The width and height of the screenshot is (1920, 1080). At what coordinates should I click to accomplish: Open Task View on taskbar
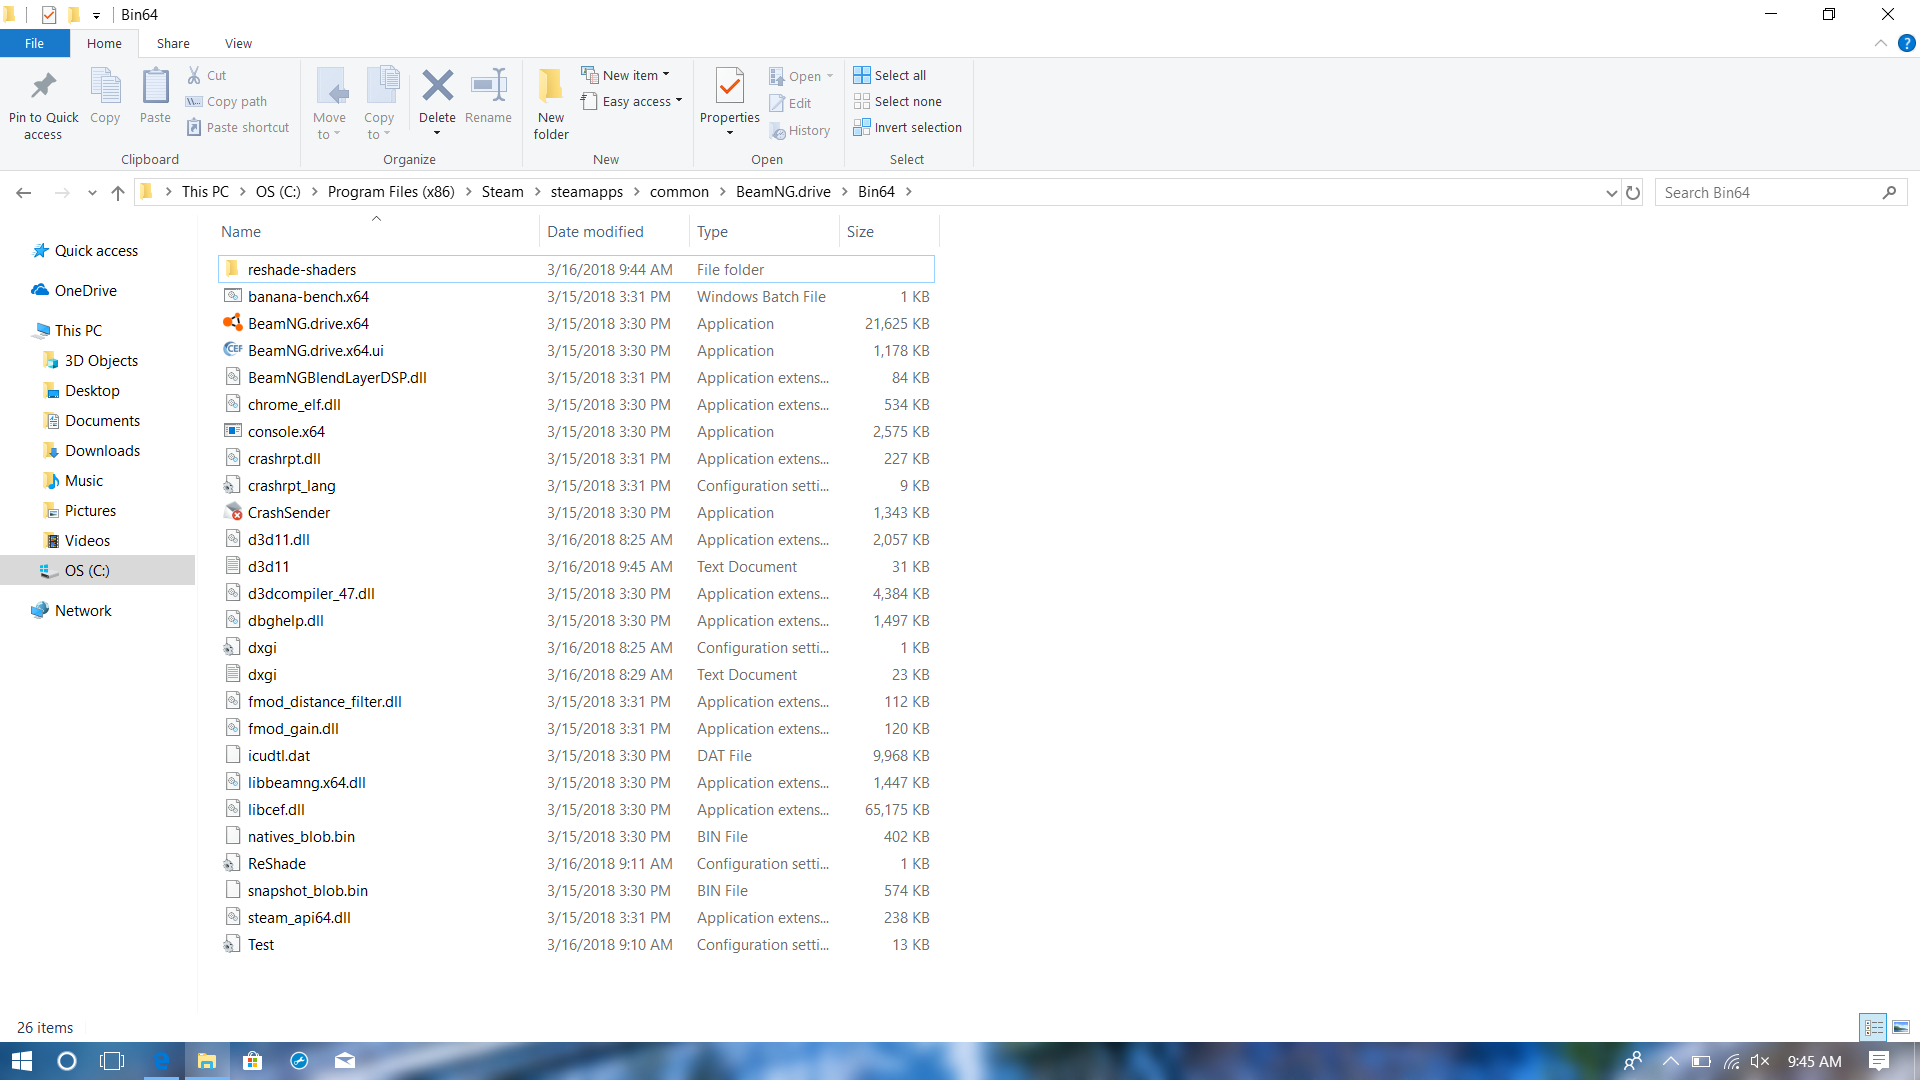[113, 1061]
